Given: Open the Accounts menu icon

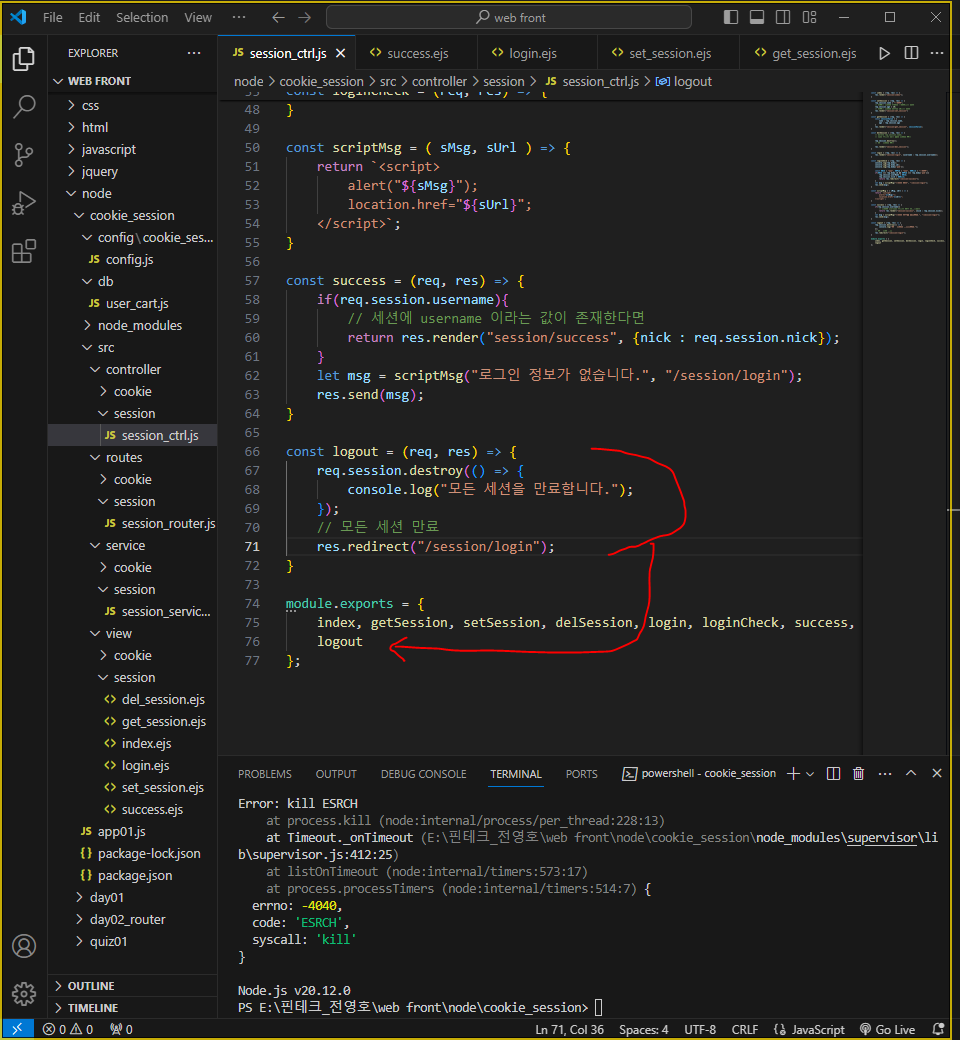Looking at the screenshot, I should (x=24, y=946).
